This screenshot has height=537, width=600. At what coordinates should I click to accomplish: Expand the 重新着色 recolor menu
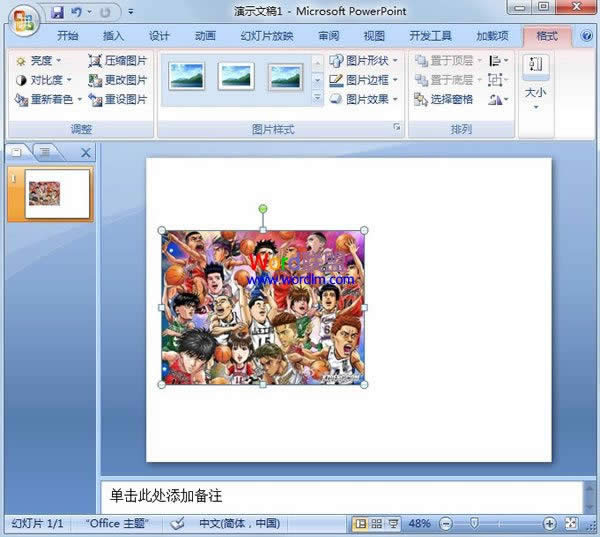pos(48,100)
